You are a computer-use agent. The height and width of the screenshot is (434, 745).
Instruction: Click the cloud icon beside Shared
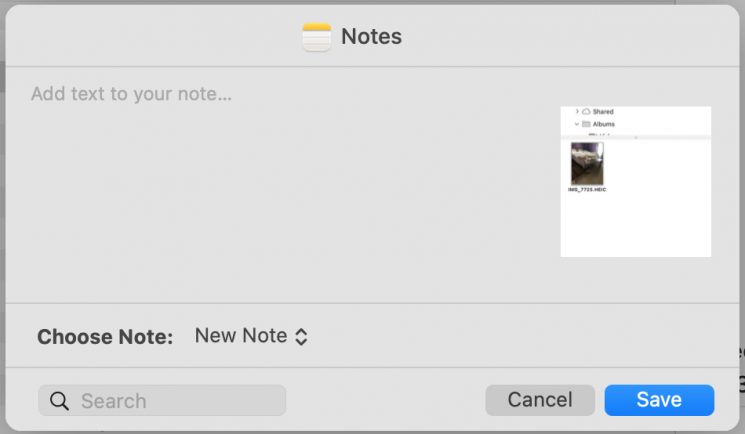tap(586, 111)
